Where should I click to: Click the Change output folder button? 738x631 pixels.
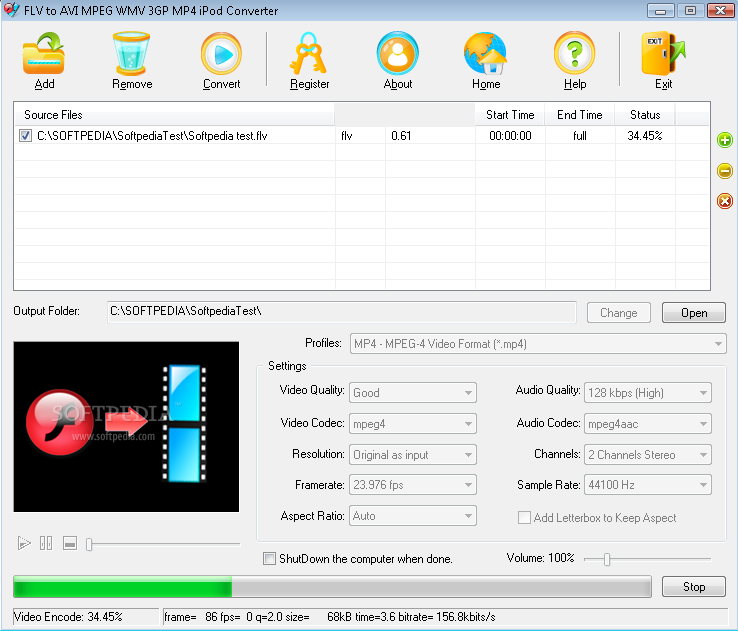(618, 313)
